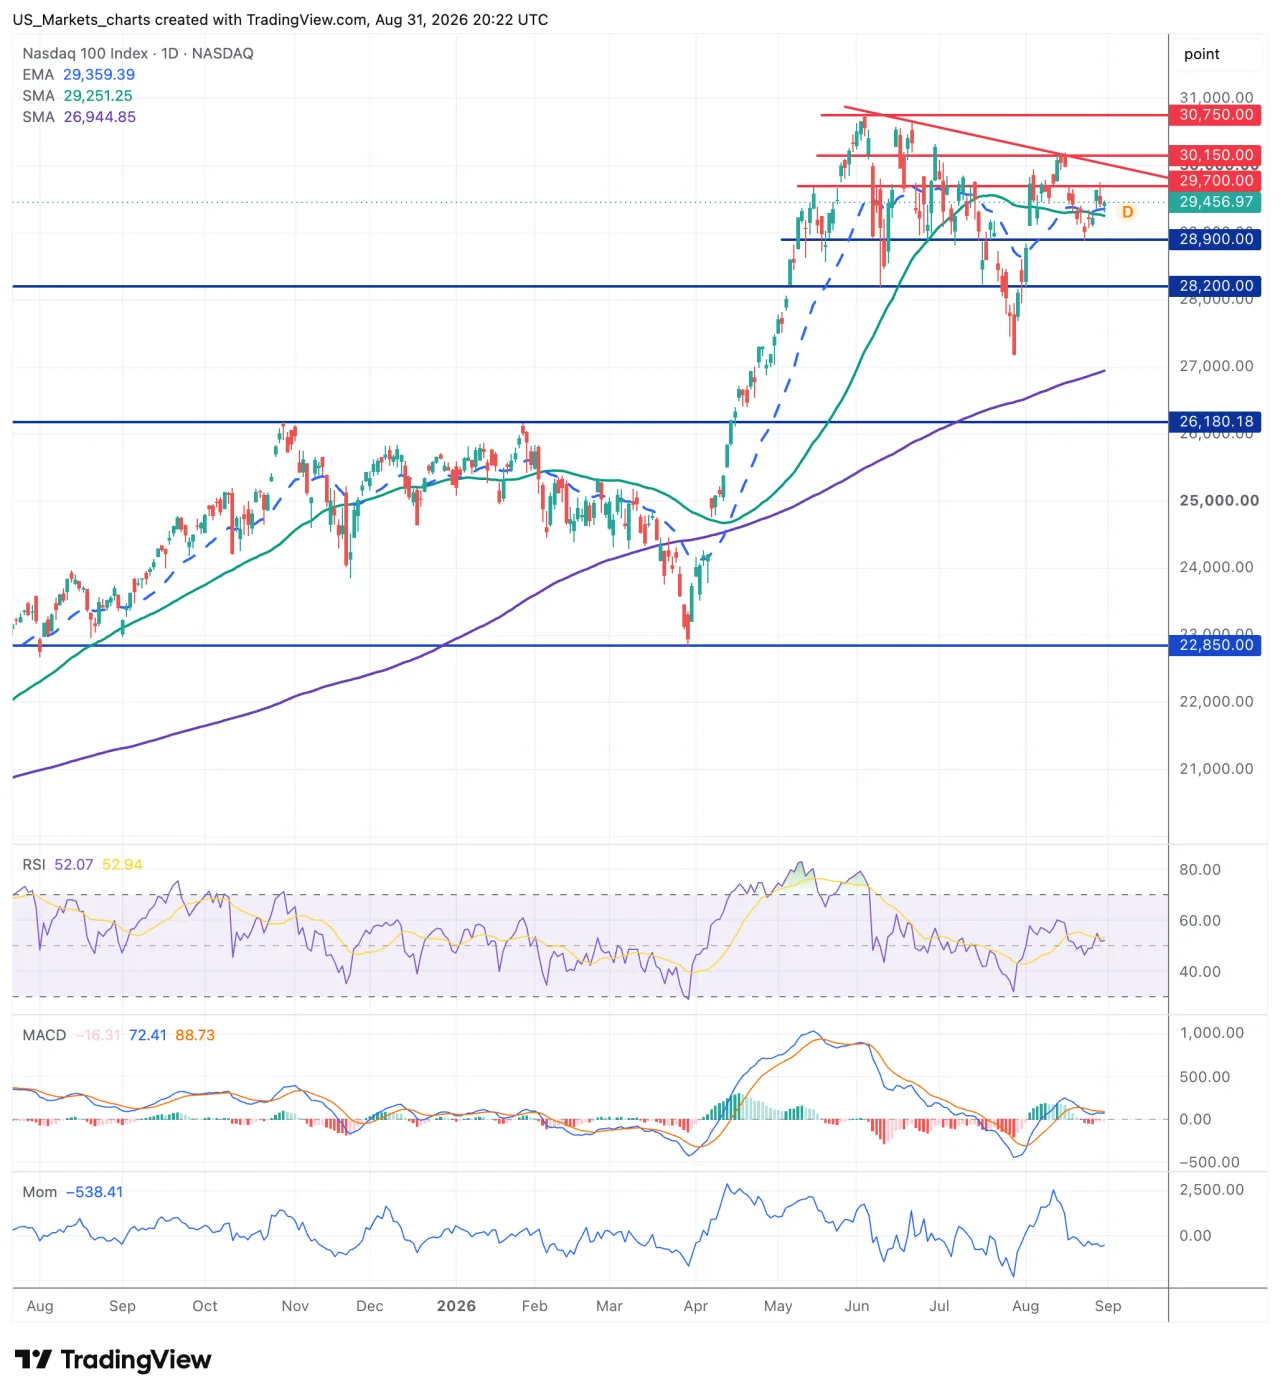
Task: Select the 28,200.00 blue price label
Action: click(1215, 285)
